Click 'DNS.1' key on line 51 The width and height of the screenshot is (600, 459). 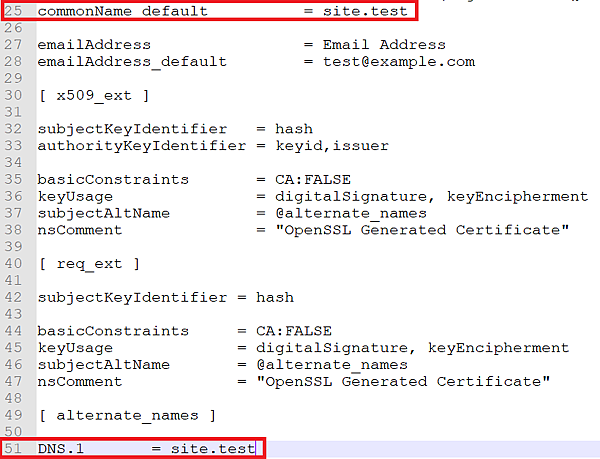coord(60,449)
